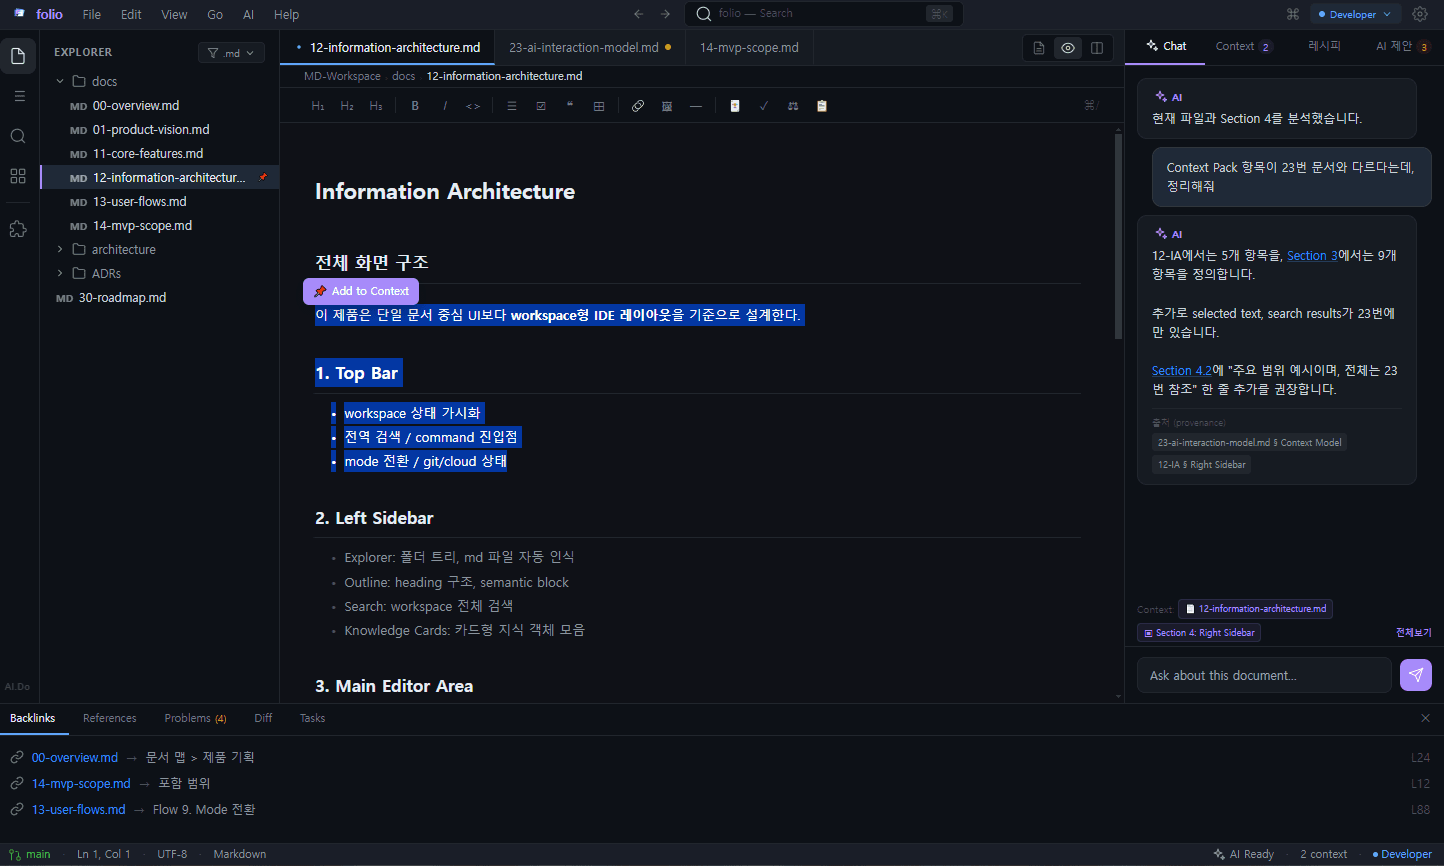1444x866 pixels.
Task: Open the Developer mode dropdown
Action: point(1355,14)
